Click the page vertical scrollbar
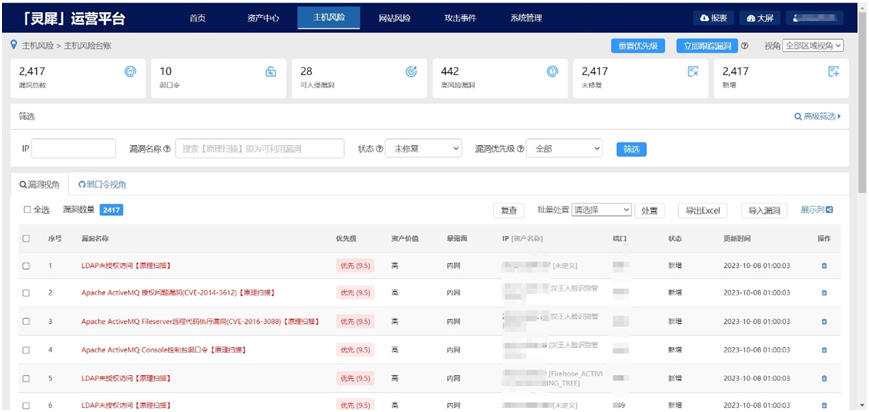 (x=863, y=105)
